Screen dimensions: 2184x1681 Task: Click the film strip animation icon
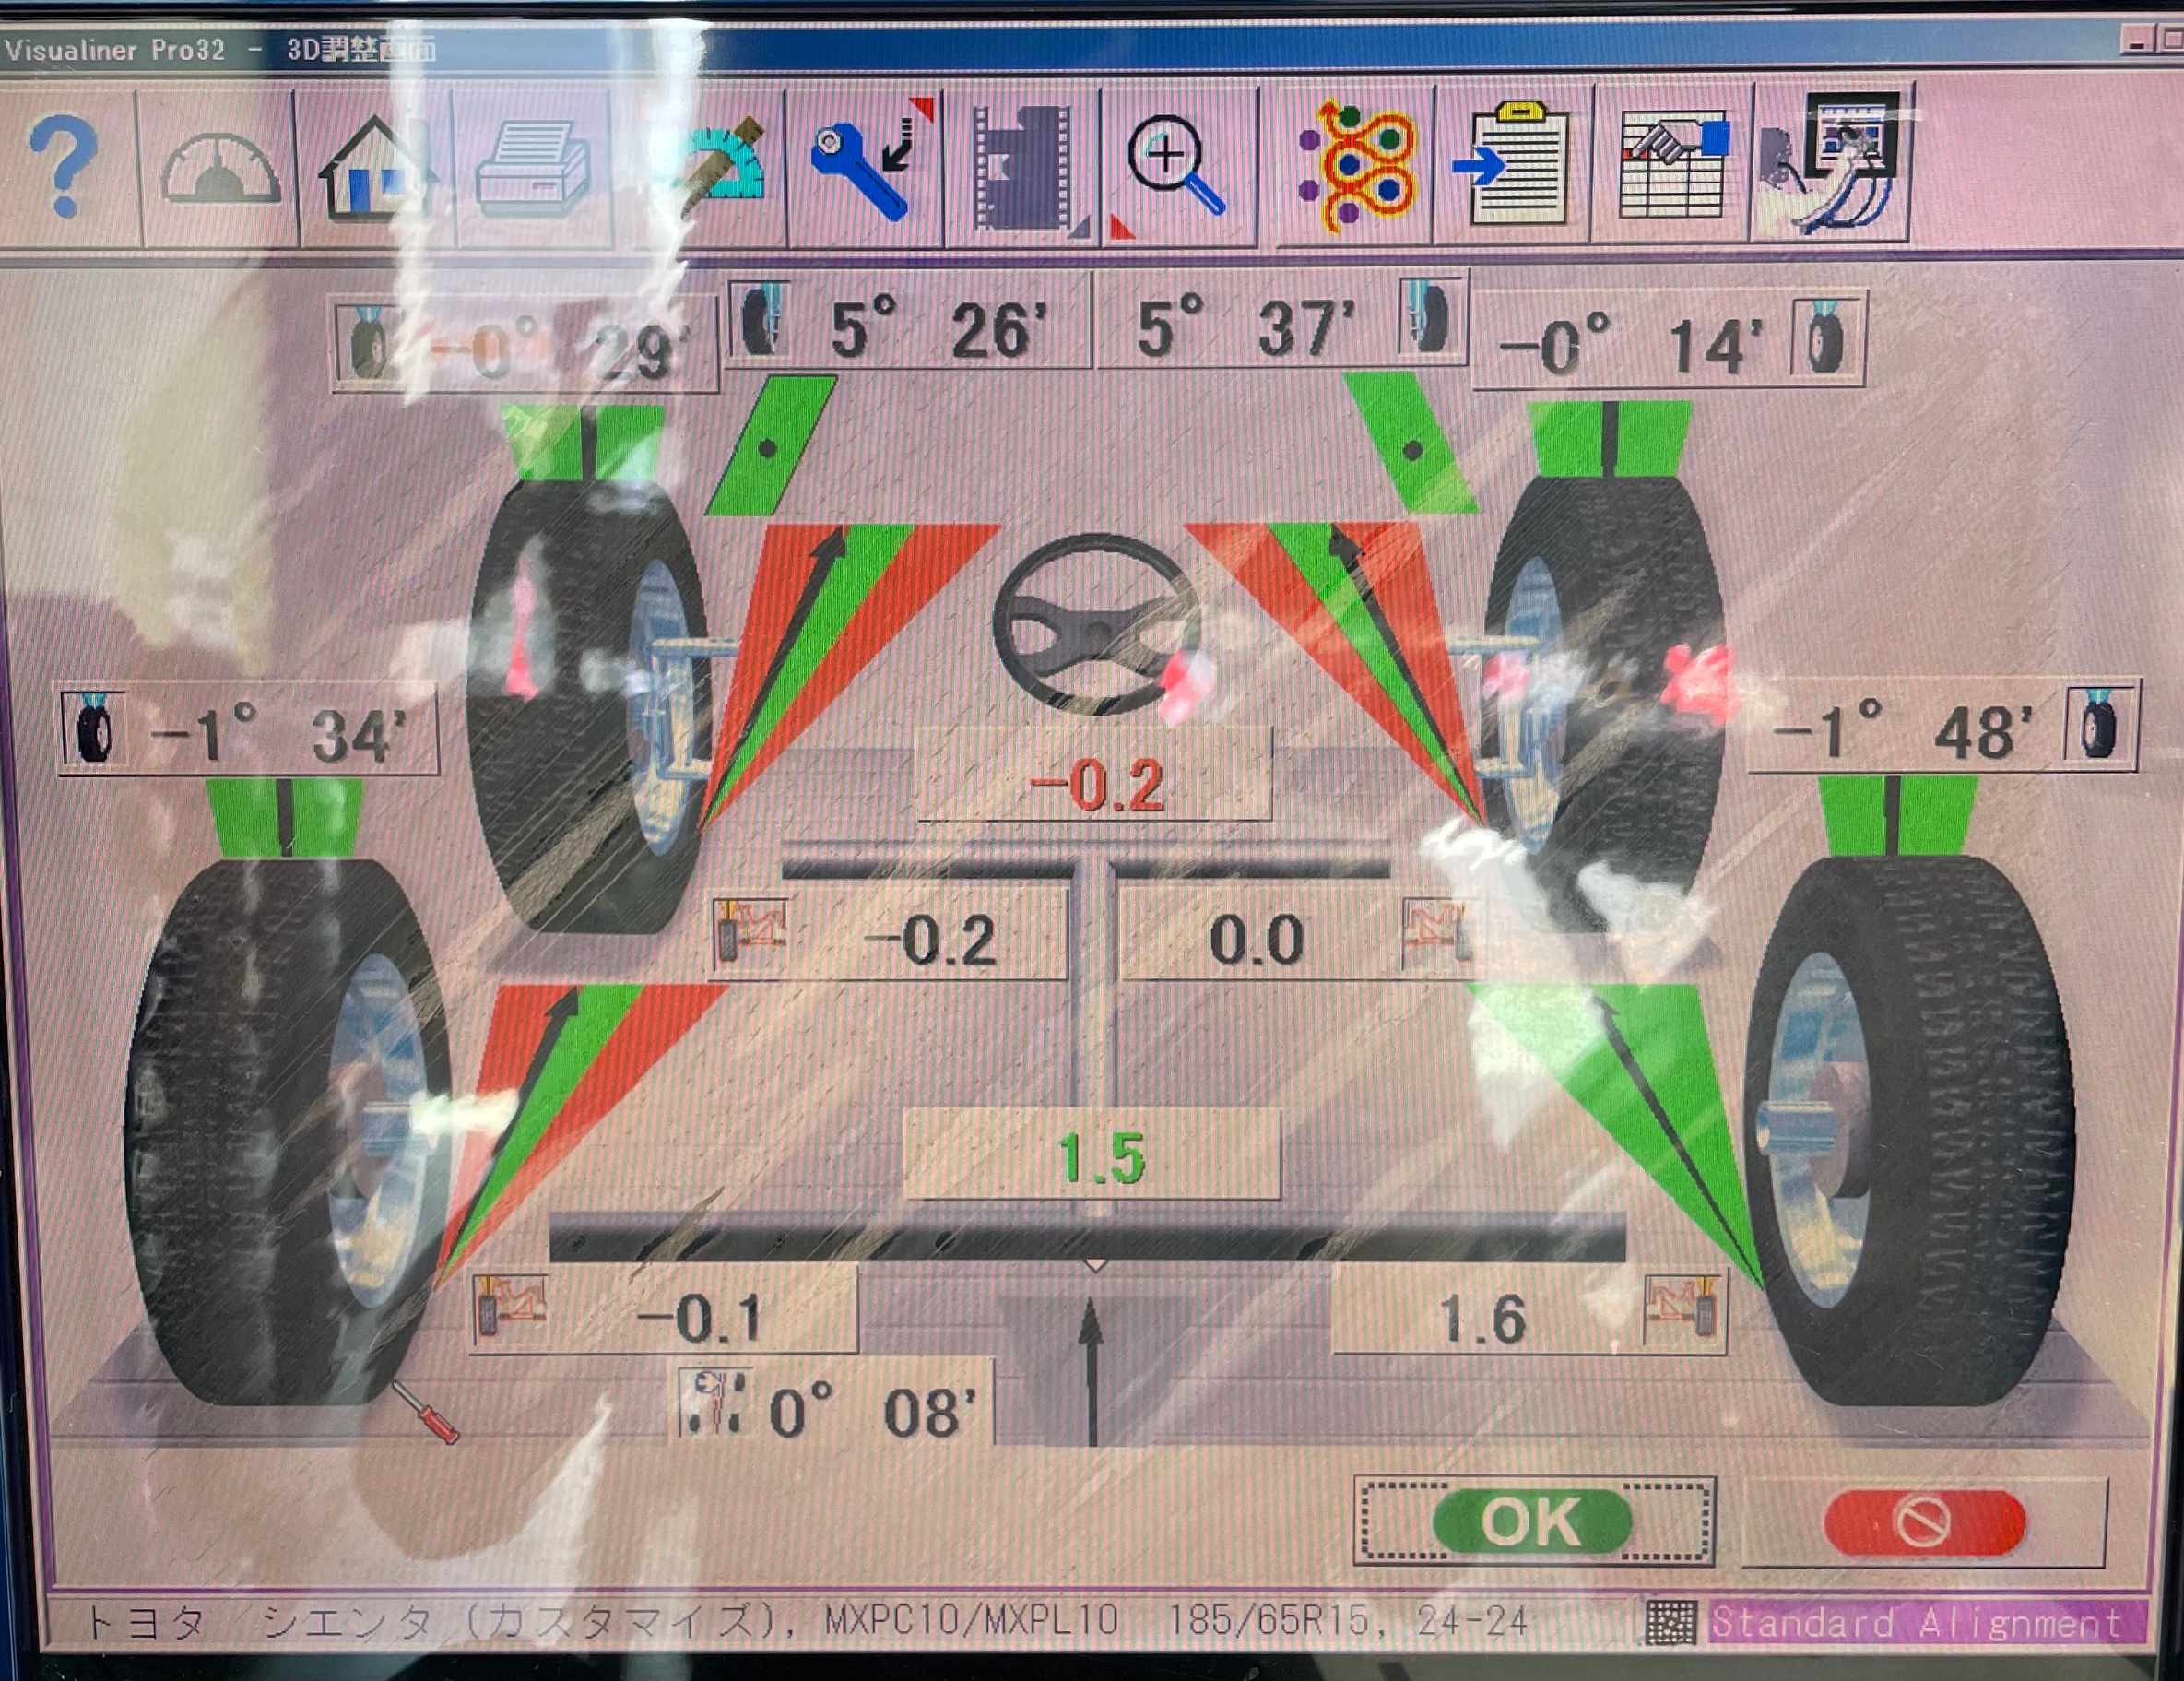coord(1024,168)
